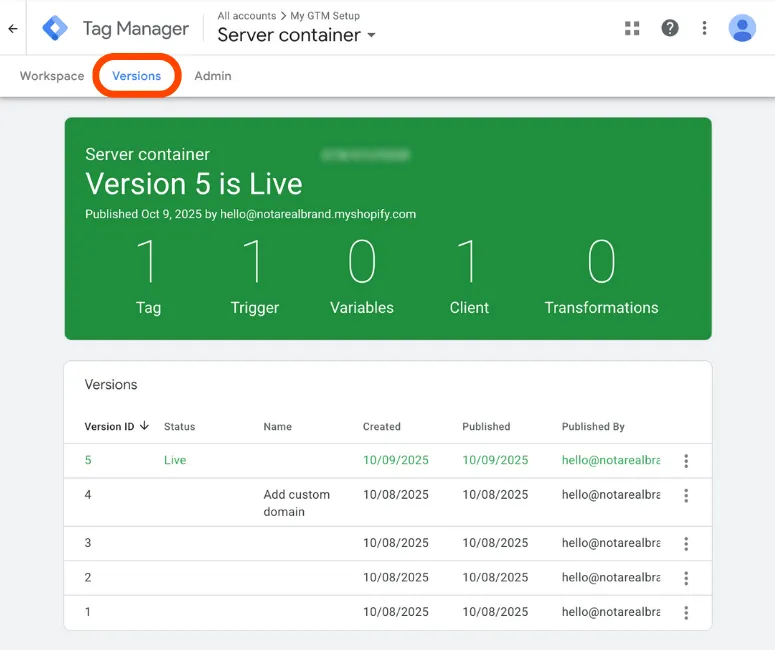Screen dimensions: 775x650
Task: Sort by the Version ID column header
Action: (109, 427)
